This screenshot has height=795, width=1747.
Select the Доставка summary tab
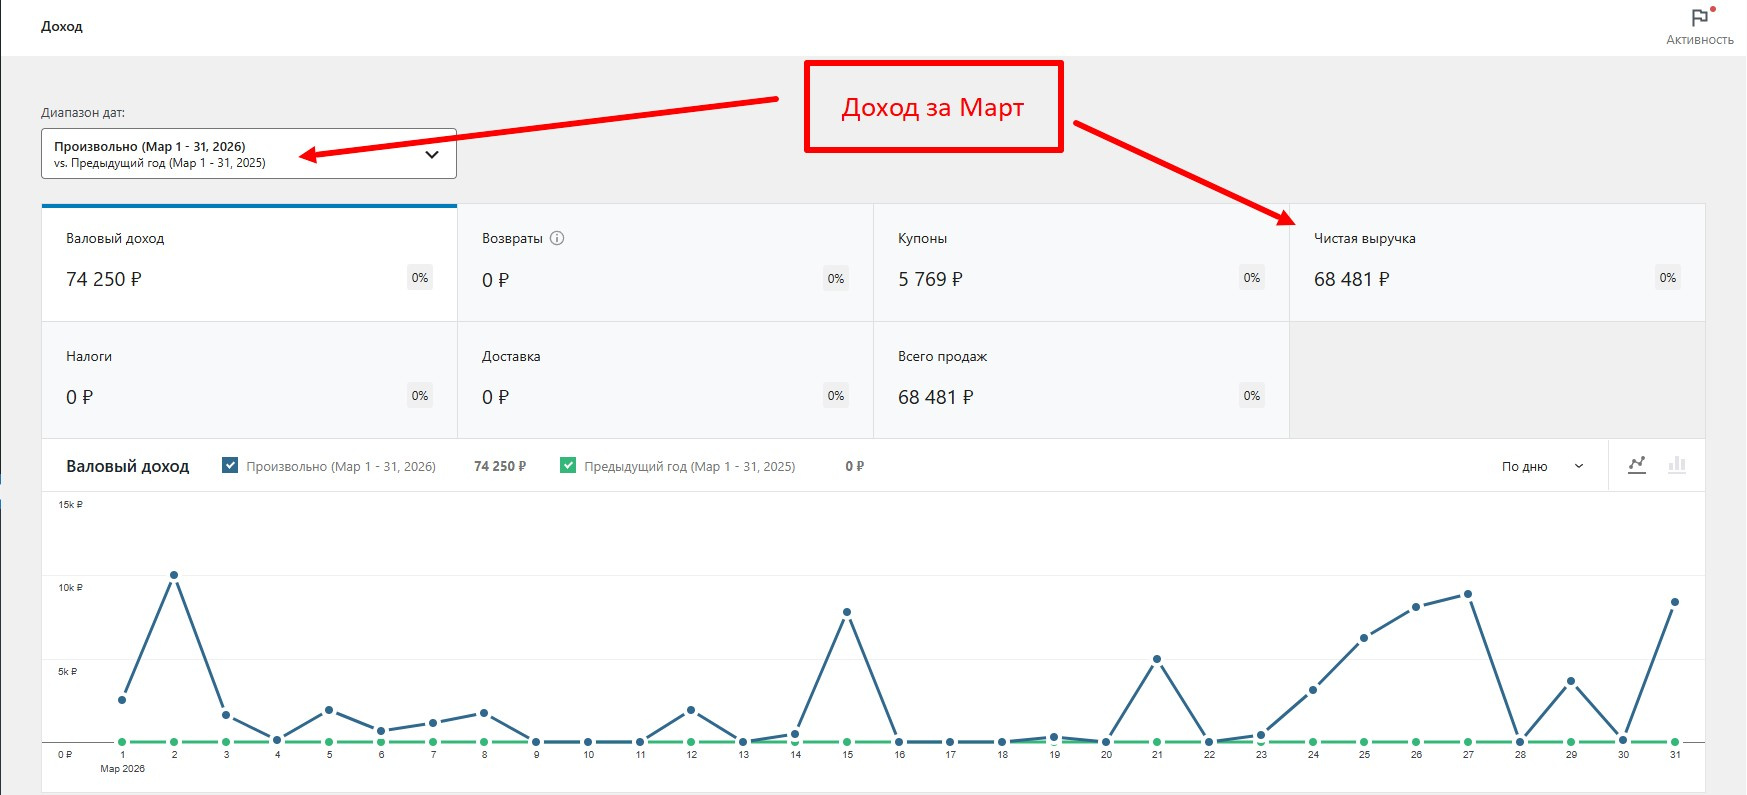[x=665, y=380]
